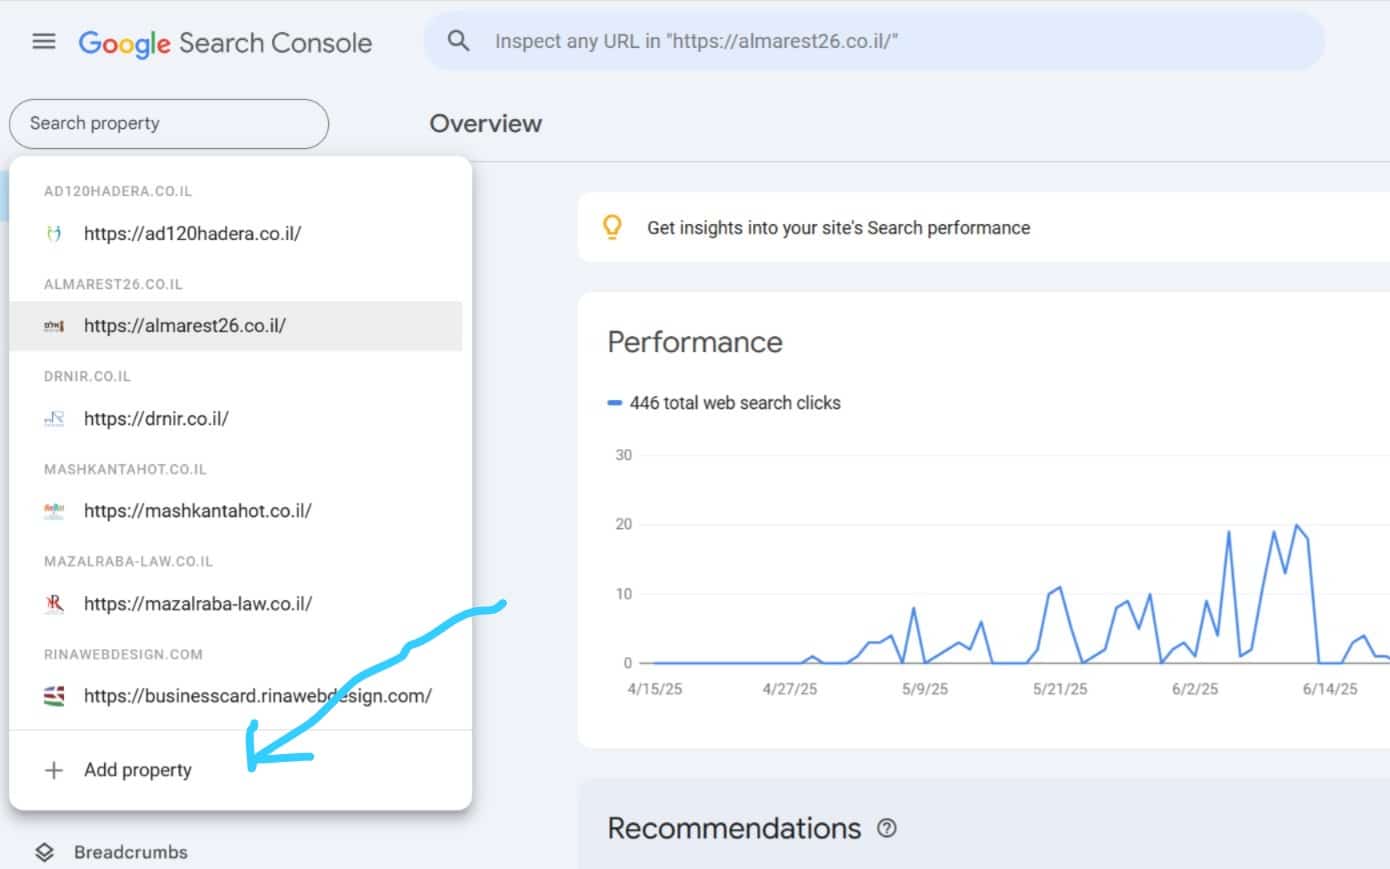Click the blue legend marker for web search clicks
The image size is (1390, 869).
615,403
